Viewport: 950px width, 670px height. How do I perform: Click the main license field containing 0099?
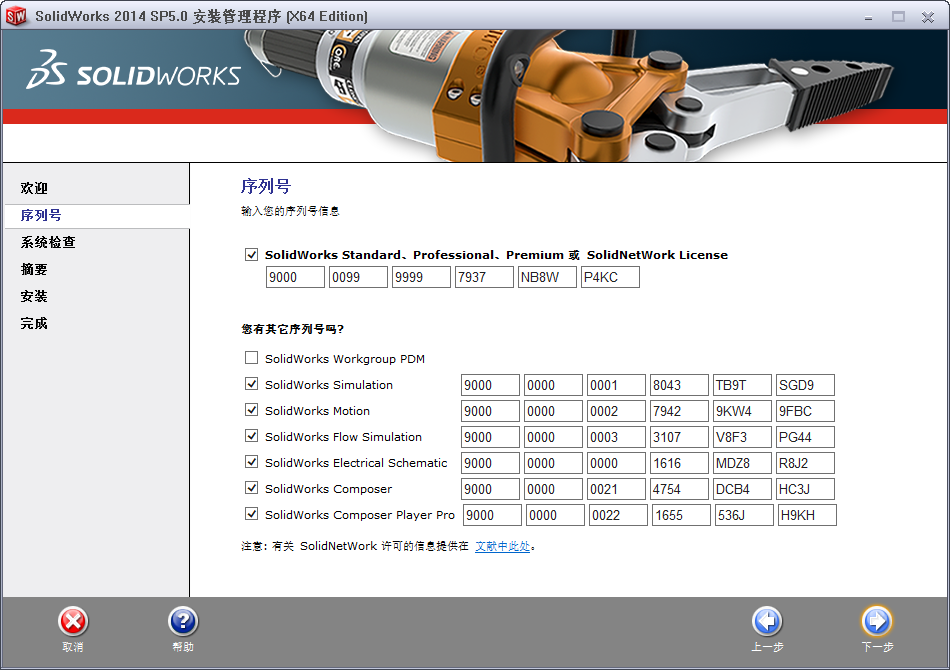point(358,277)
